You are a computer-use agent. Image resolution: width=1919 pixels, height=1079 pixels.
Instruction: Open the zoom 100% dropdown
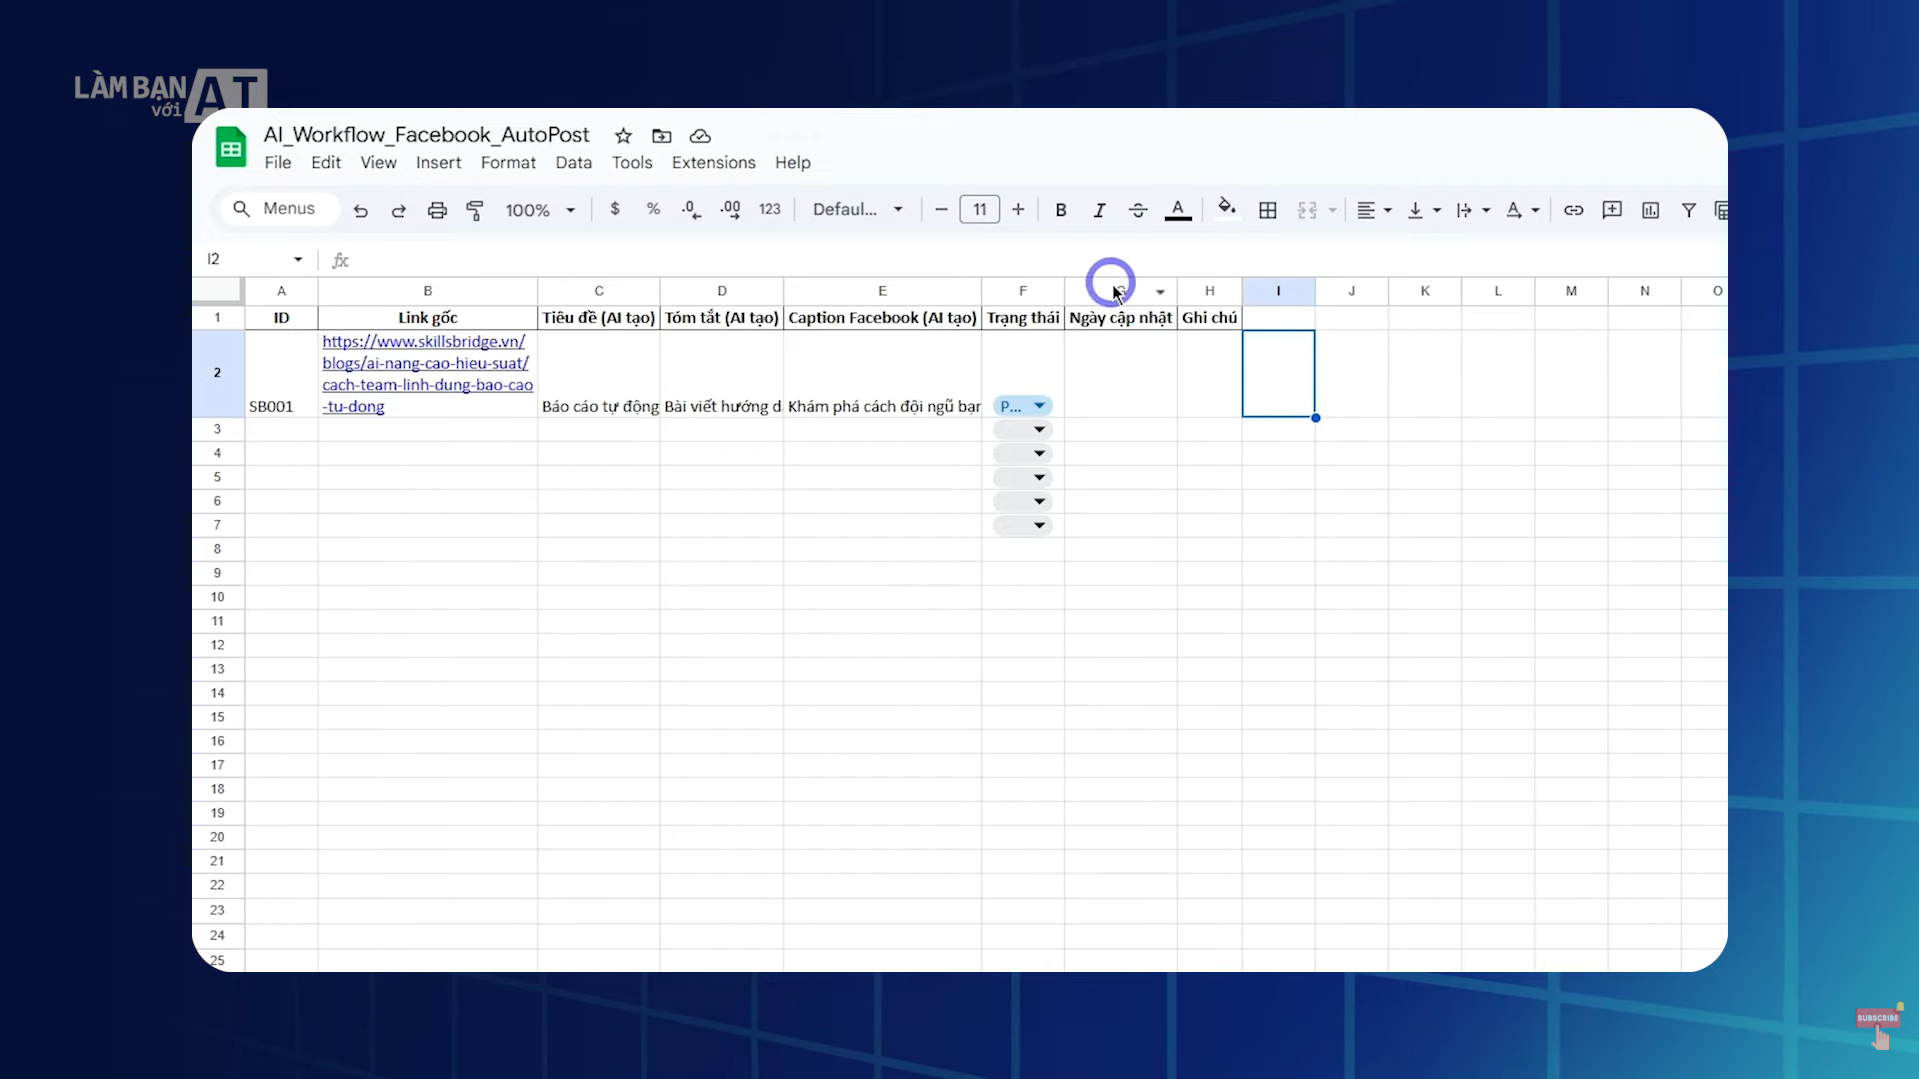click(x=540, y=210)
